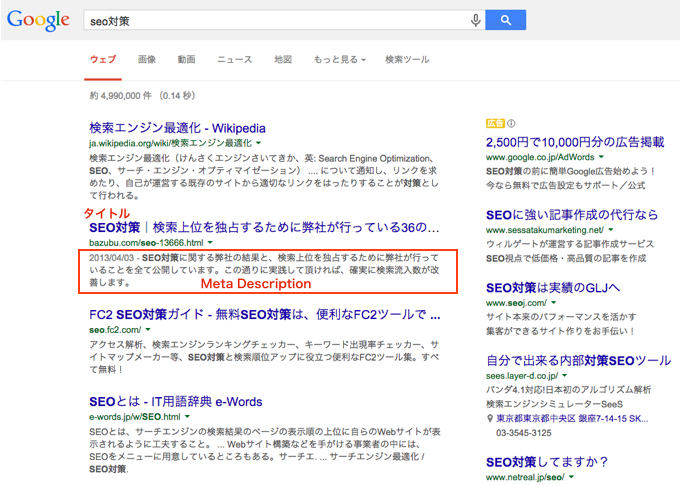
Task: Open the 2,500円で10,000円分の広告掲載 ad
Action: [x=575, y=142]
